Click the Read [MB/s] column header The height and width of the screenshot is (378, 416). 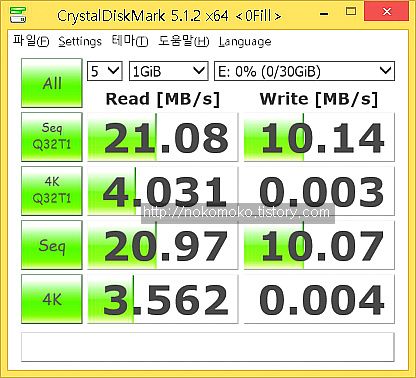pyautogui.click(x=163, y=99)
